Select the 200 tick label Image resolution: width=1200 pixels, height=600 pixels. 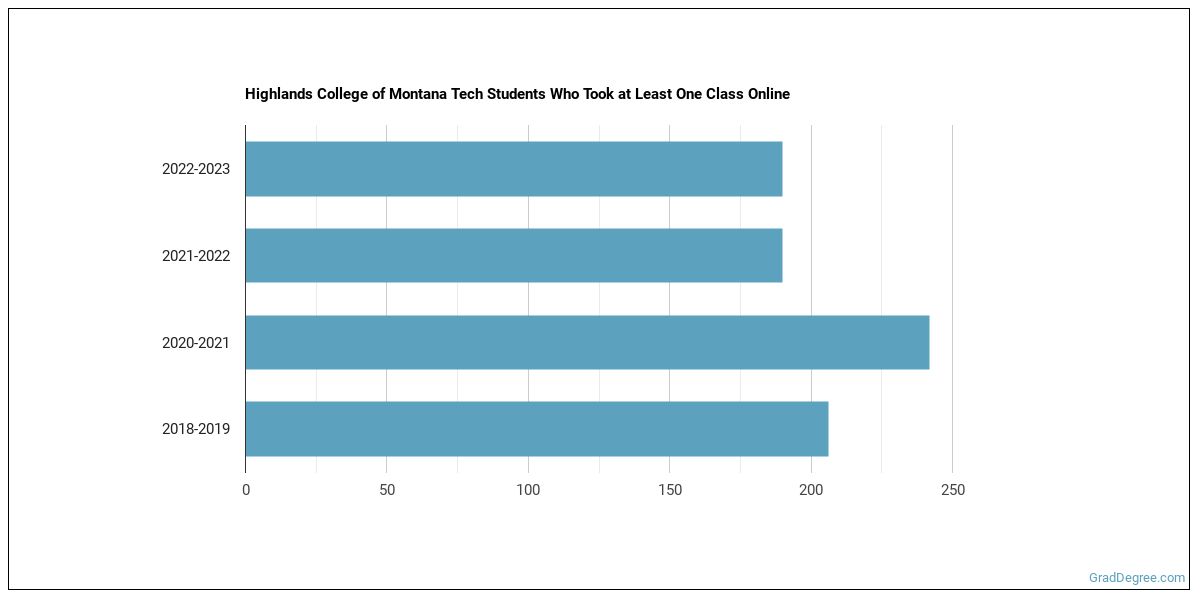[811, 490]
